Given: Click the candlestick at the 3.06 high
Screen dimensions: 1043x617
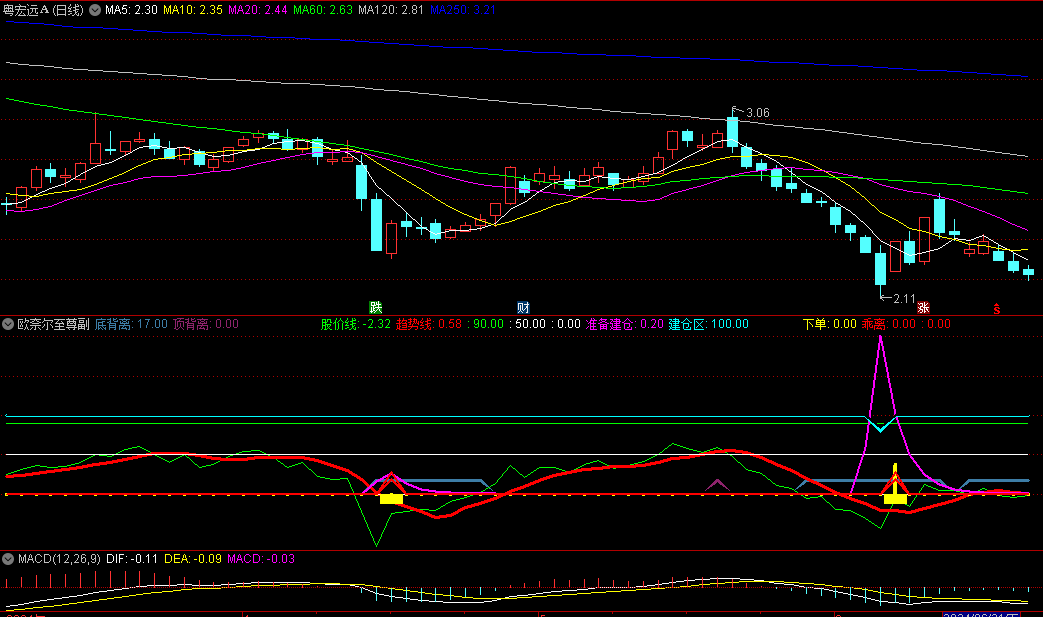Looking at the screenshot, I should click(732, 131).
